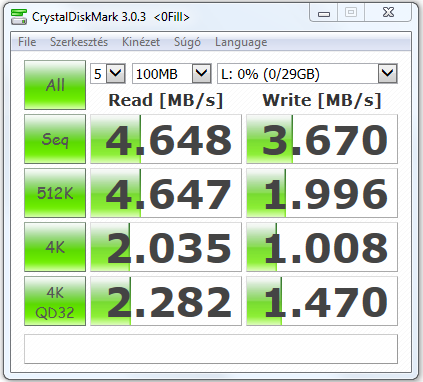Image resolution: width=423 pixels, height=382 pixels.
Task: Select the 4K QD32 write result 1.470
Action: click(x=322, y=301)
